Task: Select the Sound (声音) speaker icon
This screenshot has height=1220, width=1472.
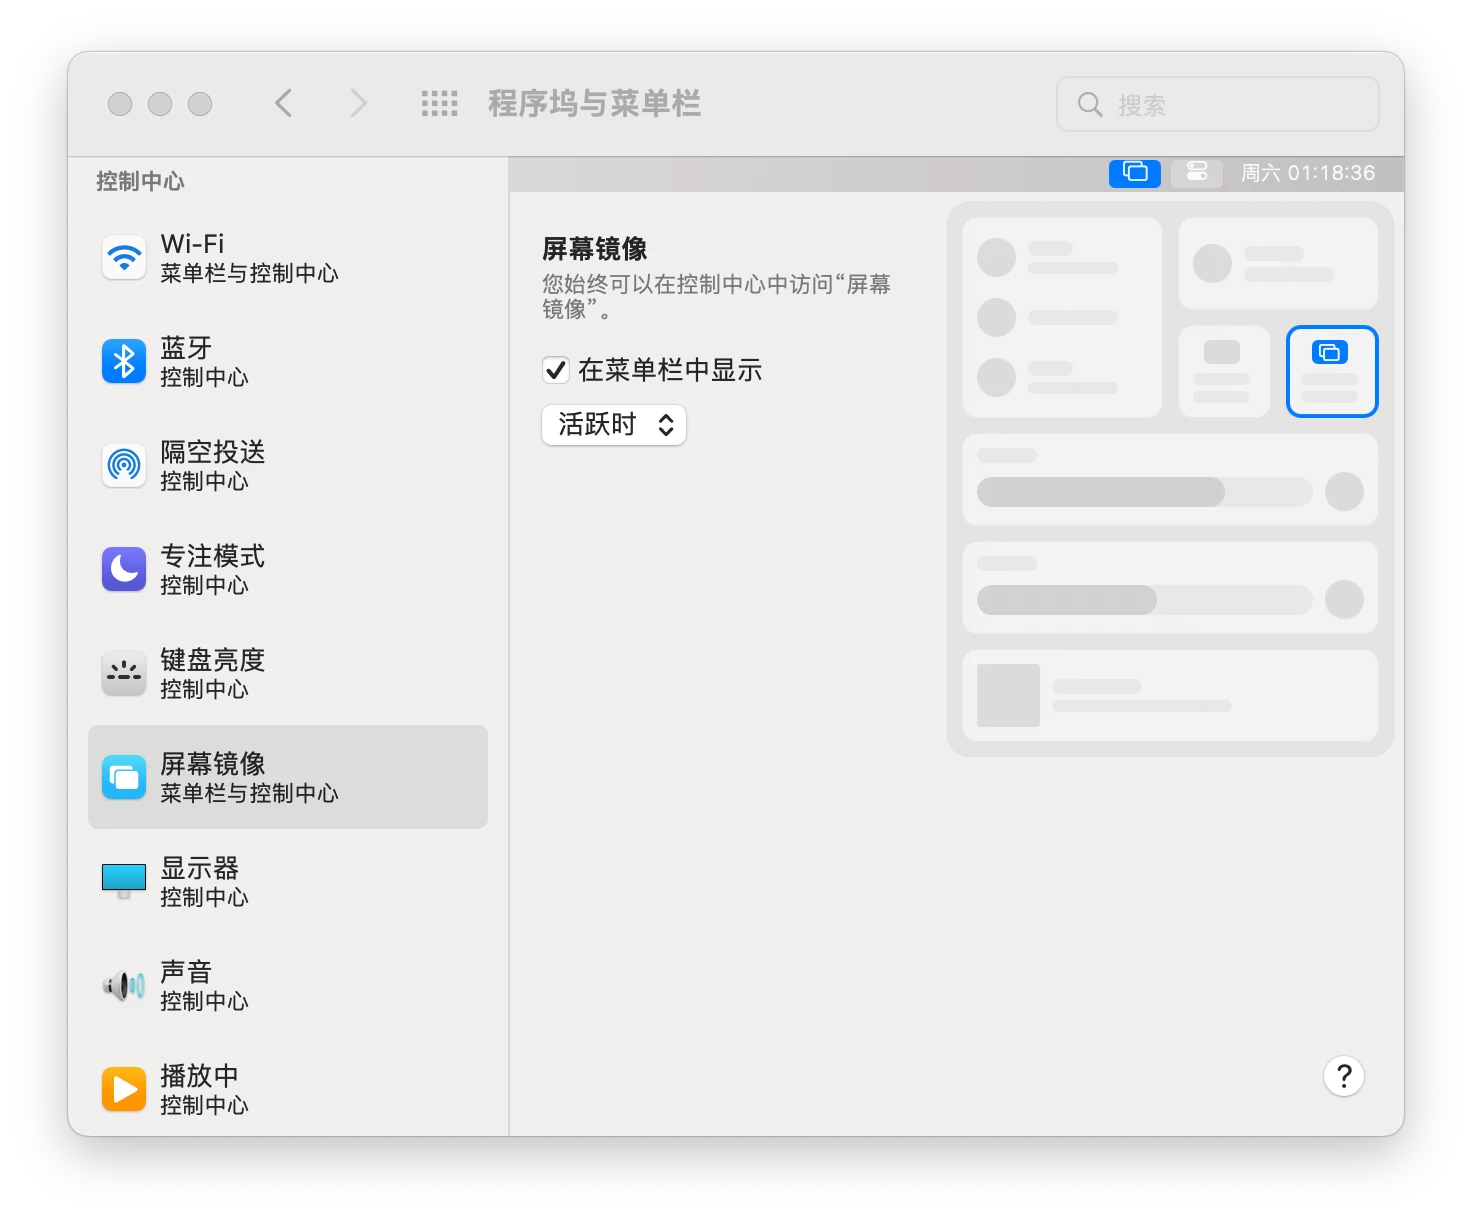Action: coord(124,986)
